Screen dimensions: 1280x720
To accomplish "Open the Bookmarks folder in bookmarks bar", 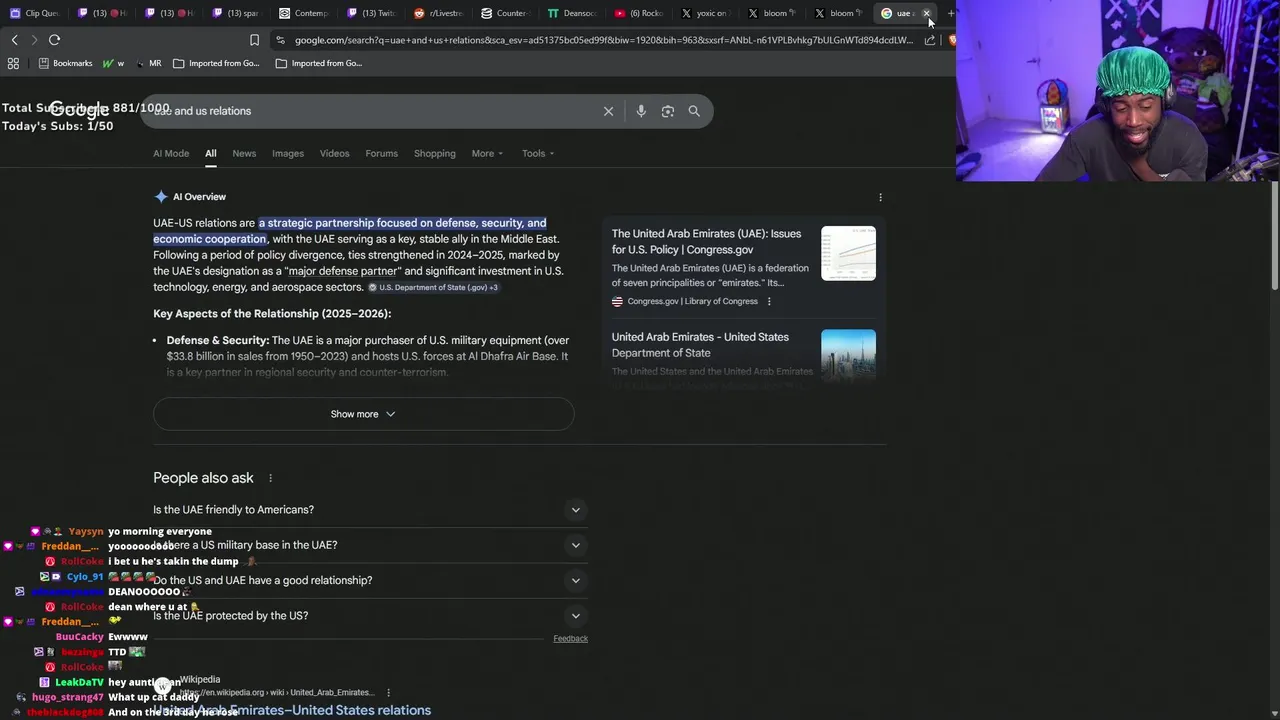I will [65, 63].
